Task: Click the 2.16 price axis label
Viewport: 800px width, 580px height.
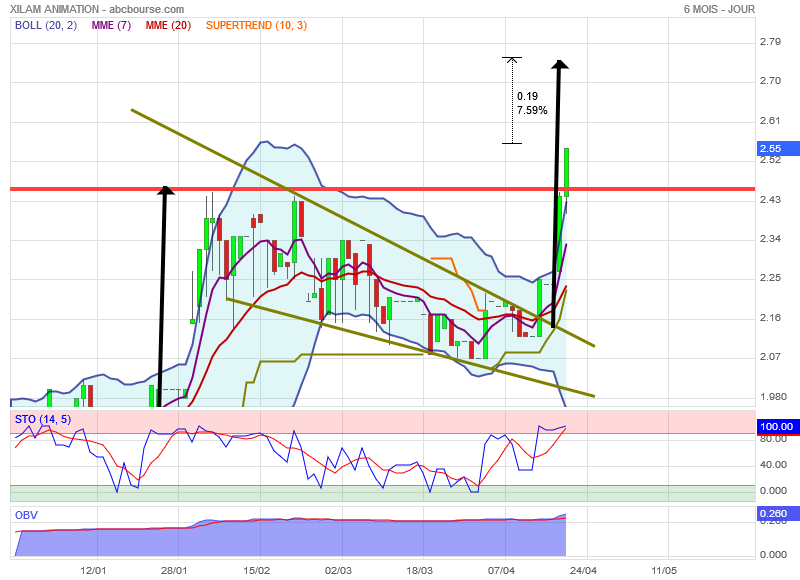Action: tap(770, 318)
